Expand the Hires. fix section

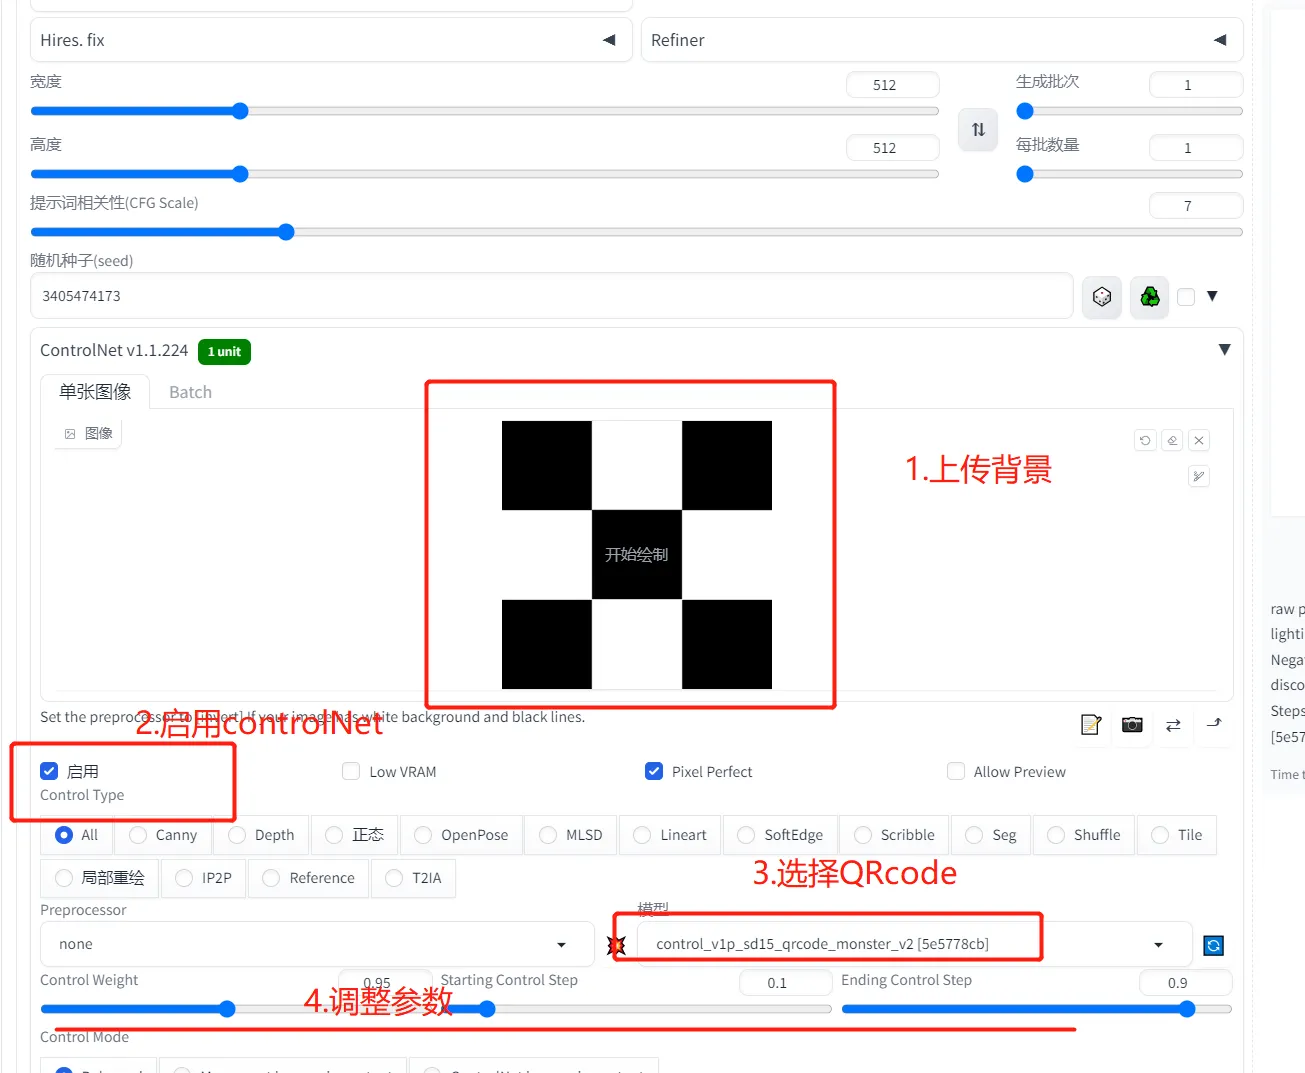click(x=330, y=40)
